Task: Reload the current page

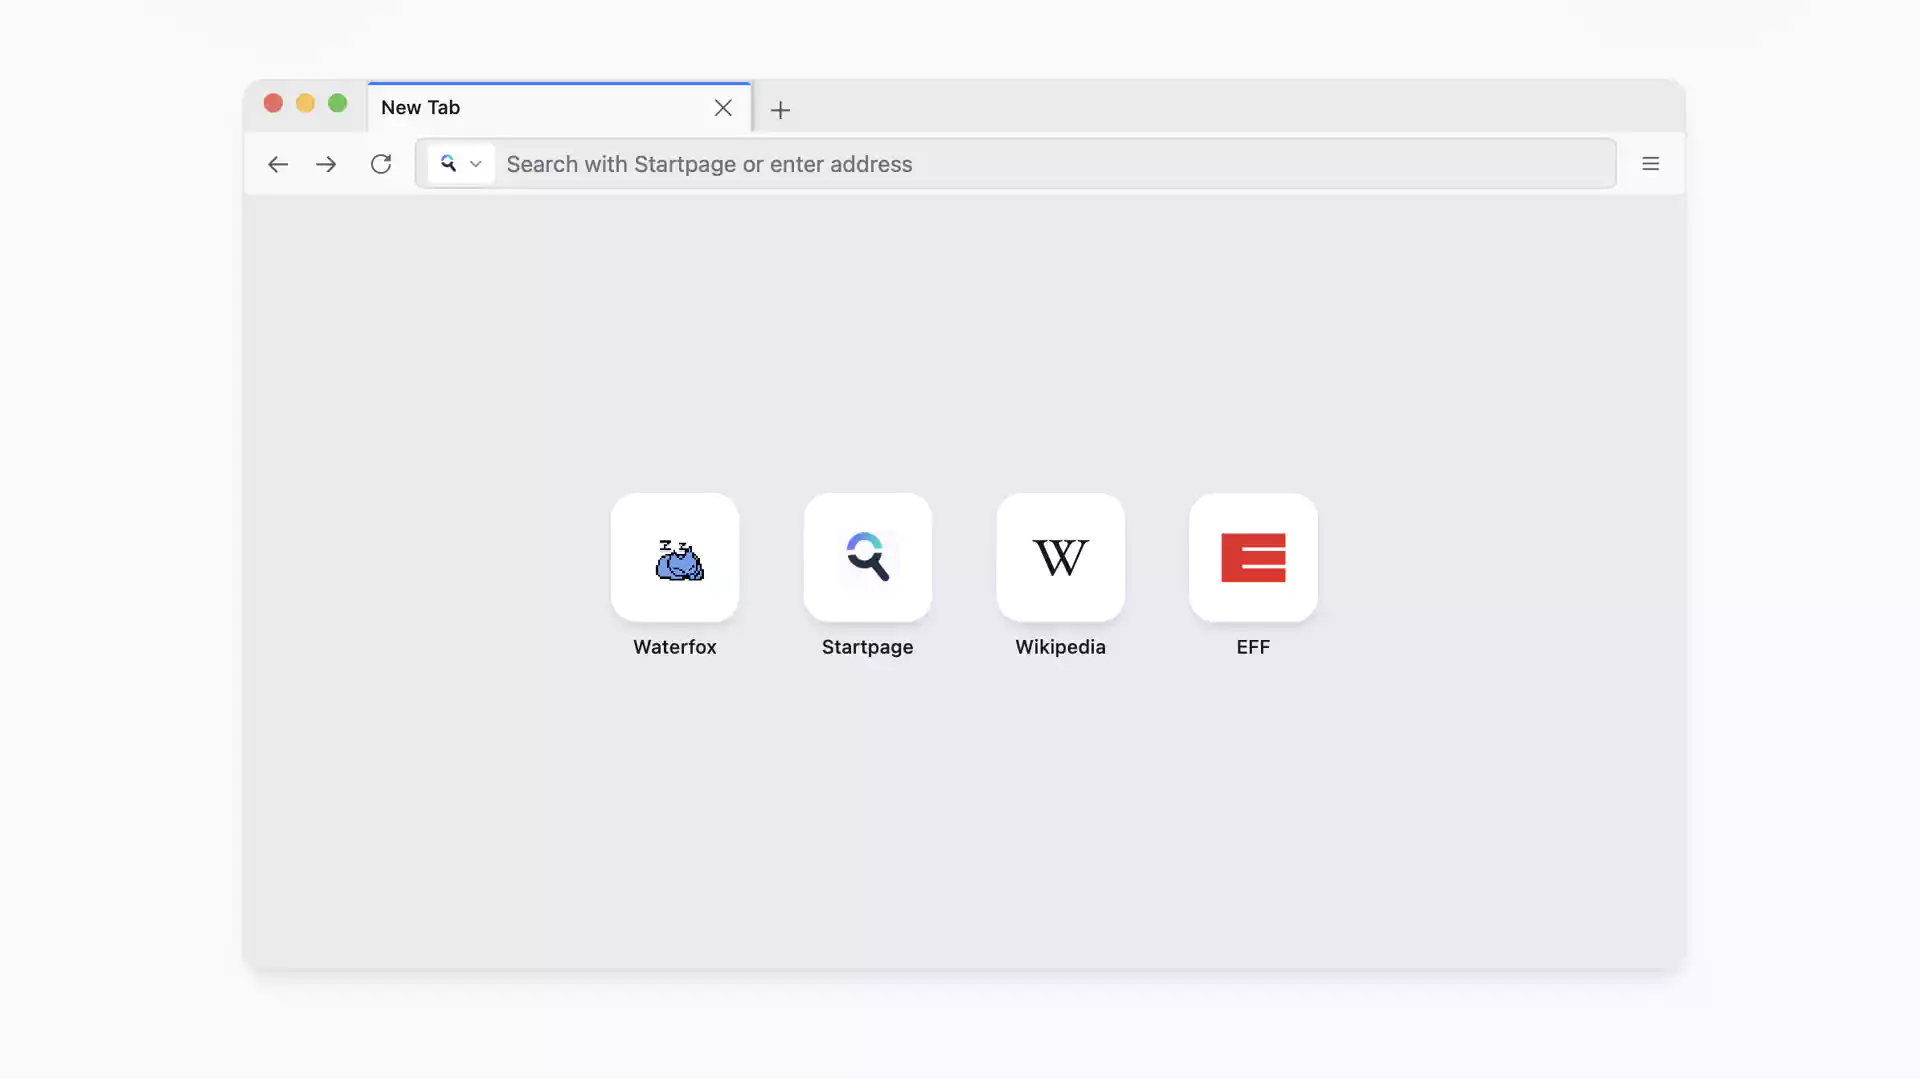Action: click(x=381, y=164)
